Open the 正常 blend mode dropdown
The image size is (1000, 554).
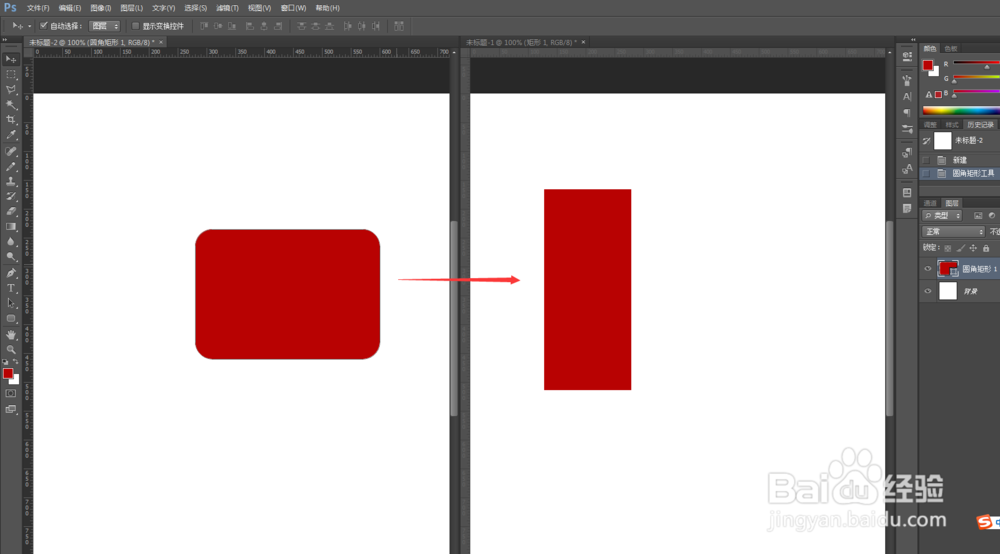pos(953,231)
